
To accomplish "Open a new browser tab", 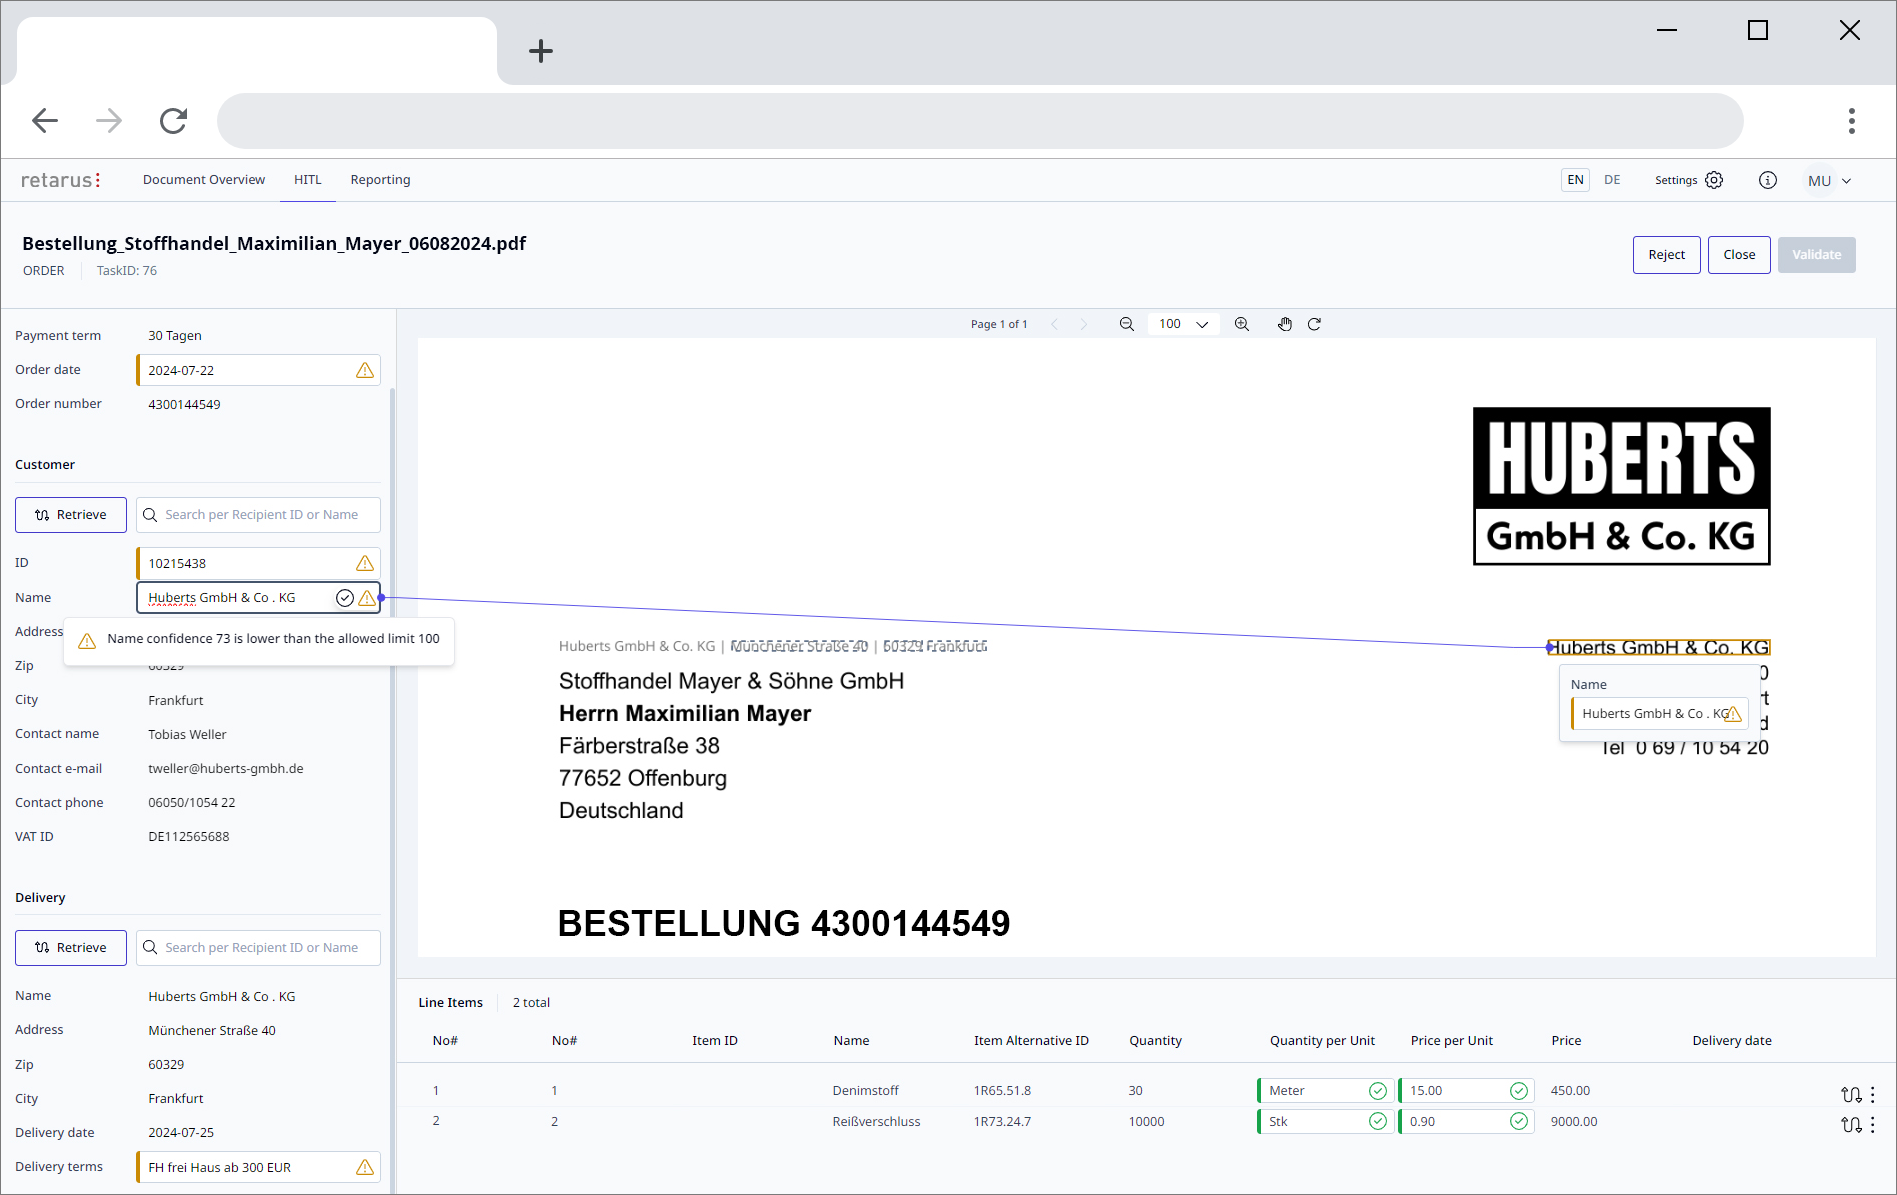I will pyautogui.click(x=541, y=51).
